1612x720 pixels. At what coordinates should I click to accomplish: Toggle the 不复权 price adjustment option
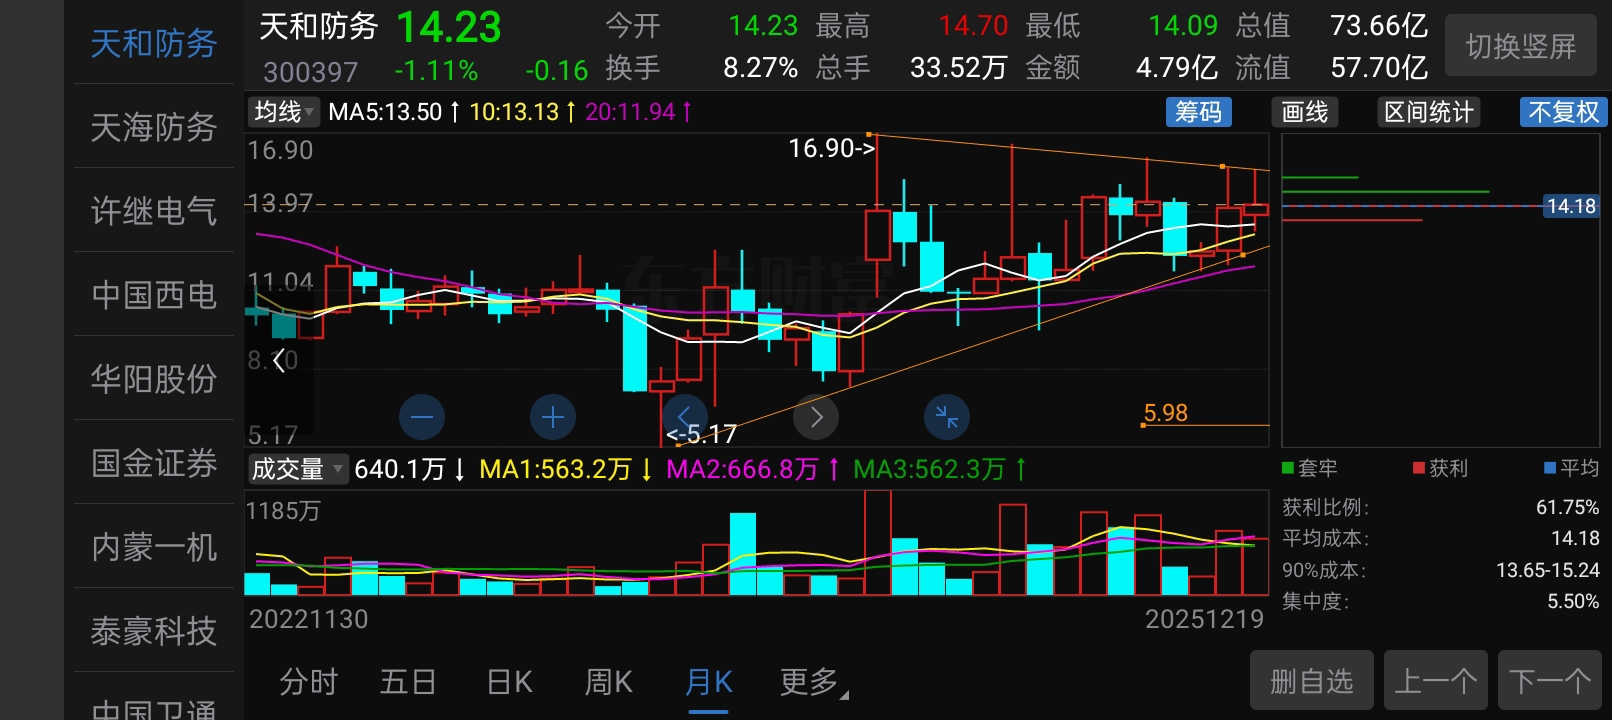[1563, 112]
